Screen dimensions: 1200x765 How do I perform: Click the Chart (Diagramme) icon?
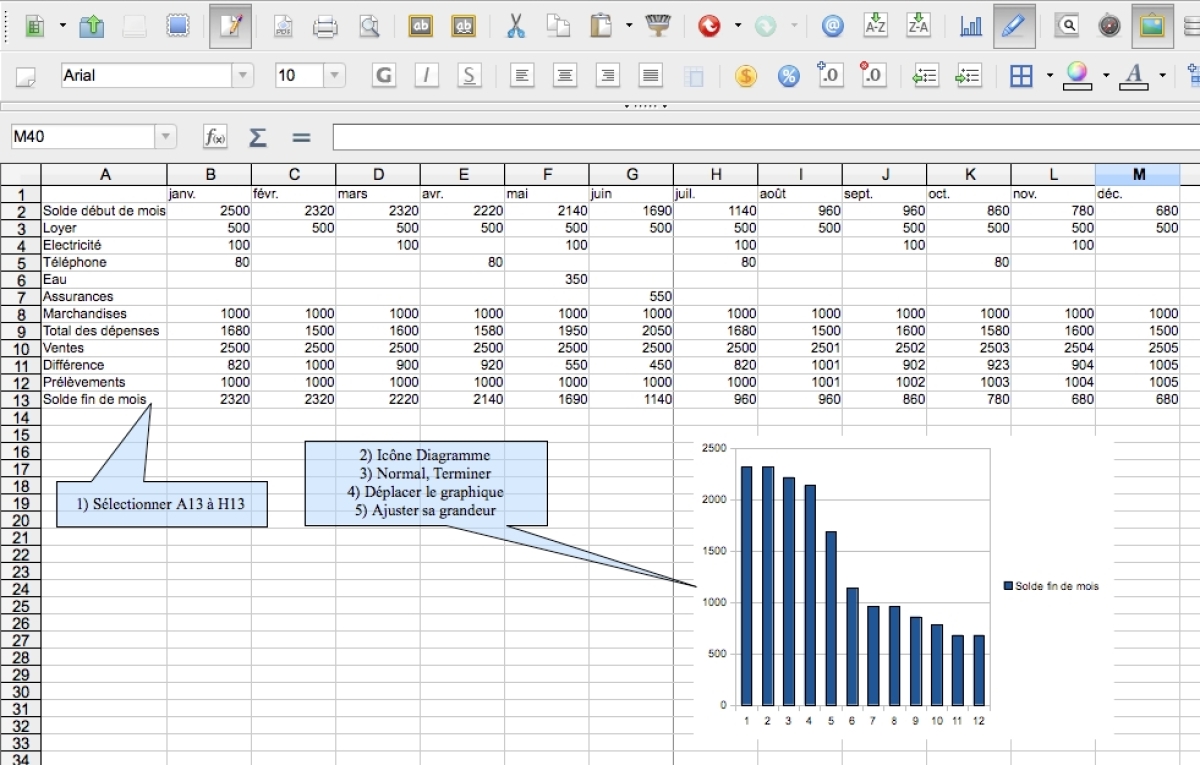(971, 27)
